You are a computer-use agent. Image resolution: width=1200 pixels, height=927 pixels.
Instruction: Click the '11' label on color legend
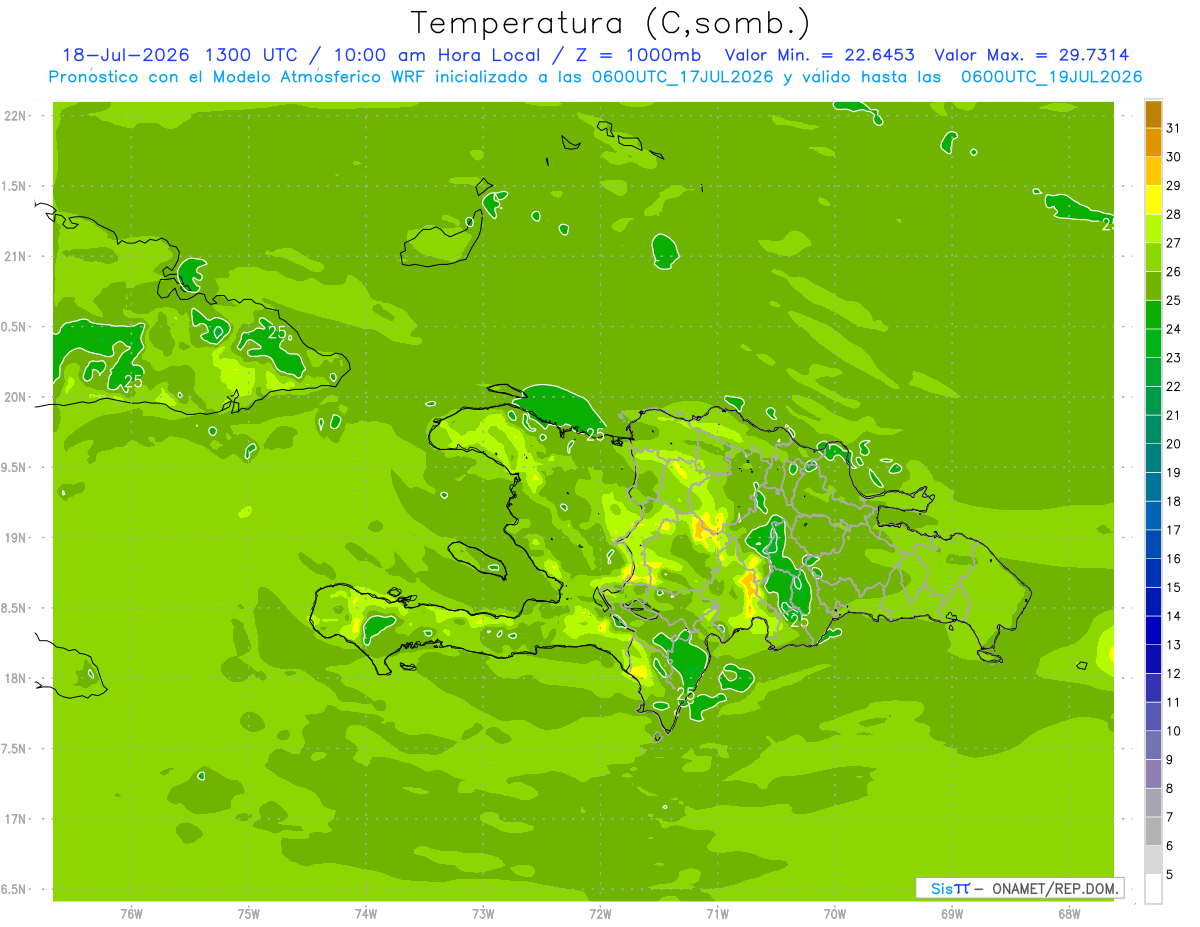click(x=1173, y=702)
